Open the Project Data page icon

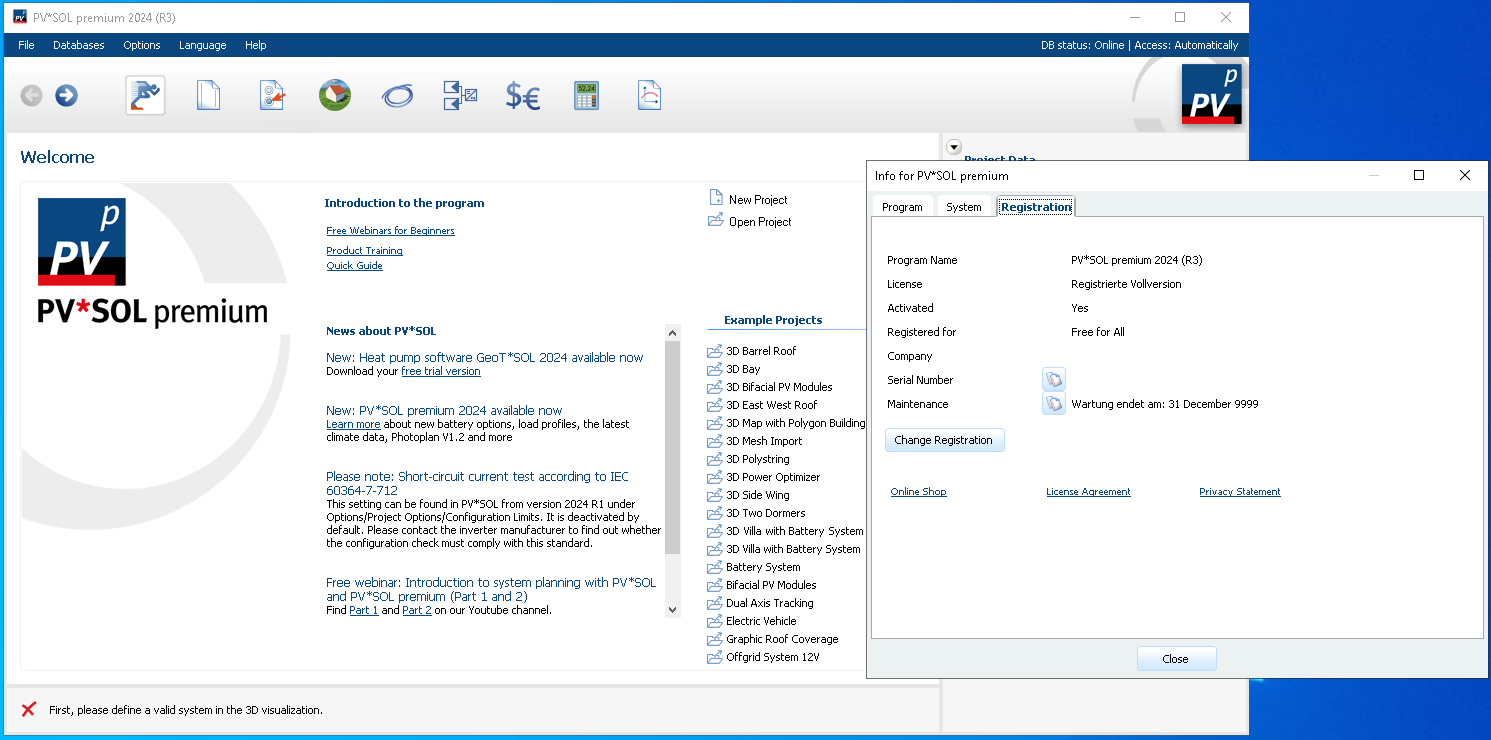coord(208,96)
